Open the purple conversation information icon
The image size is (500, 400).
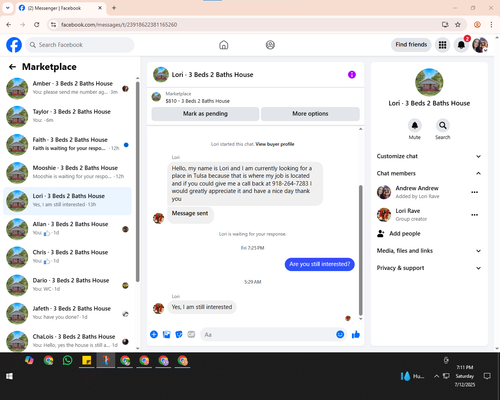(x=352, y=75)
